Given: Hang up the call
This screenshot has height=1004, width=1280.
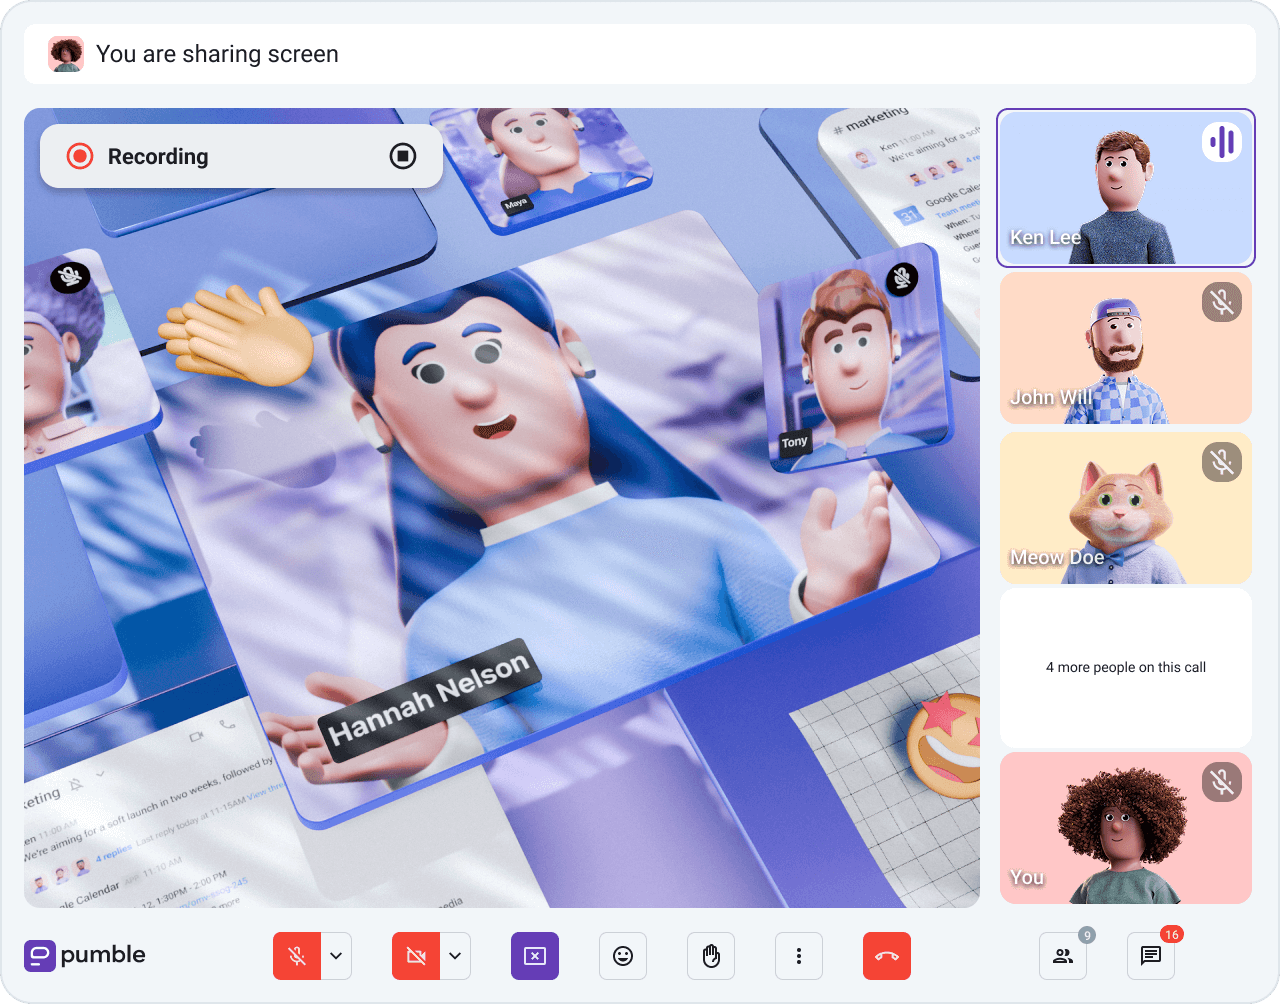Looking at the screenshot, I should tap(887, 956).
